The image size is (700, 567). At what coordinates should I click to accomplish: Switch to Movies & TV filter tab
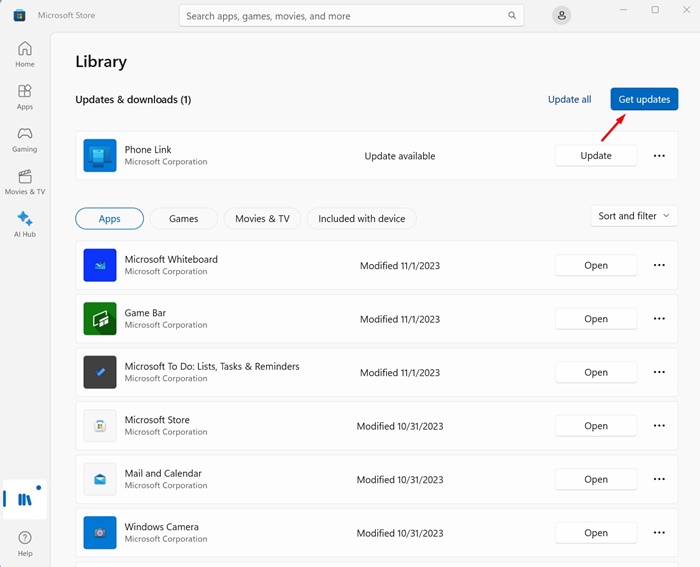coord(262,219)
